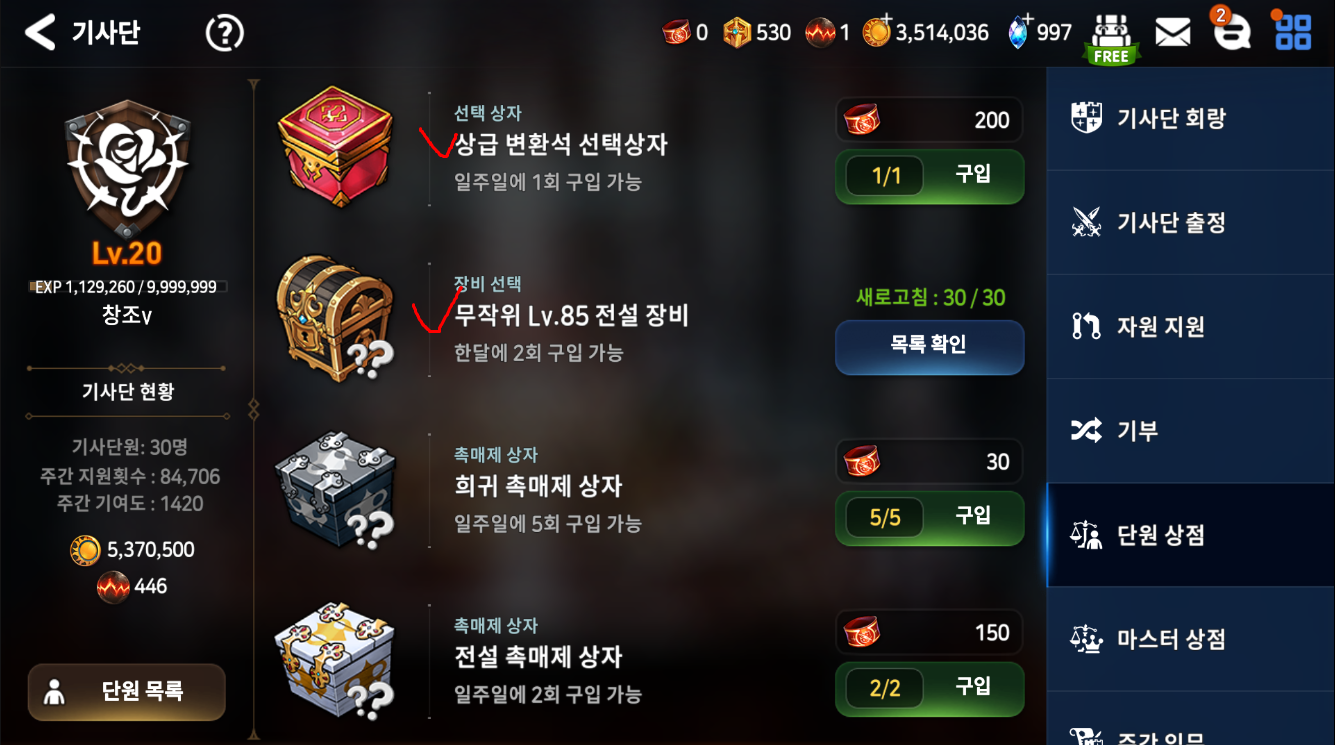Tap the guild rose shield emblem
Screen dimensions: 1335x745
[x=127, y=166]
